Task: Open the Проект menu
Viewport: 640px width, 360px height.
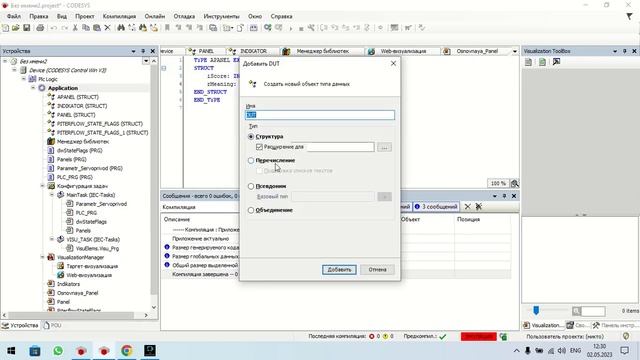Action: pos(84,16)
